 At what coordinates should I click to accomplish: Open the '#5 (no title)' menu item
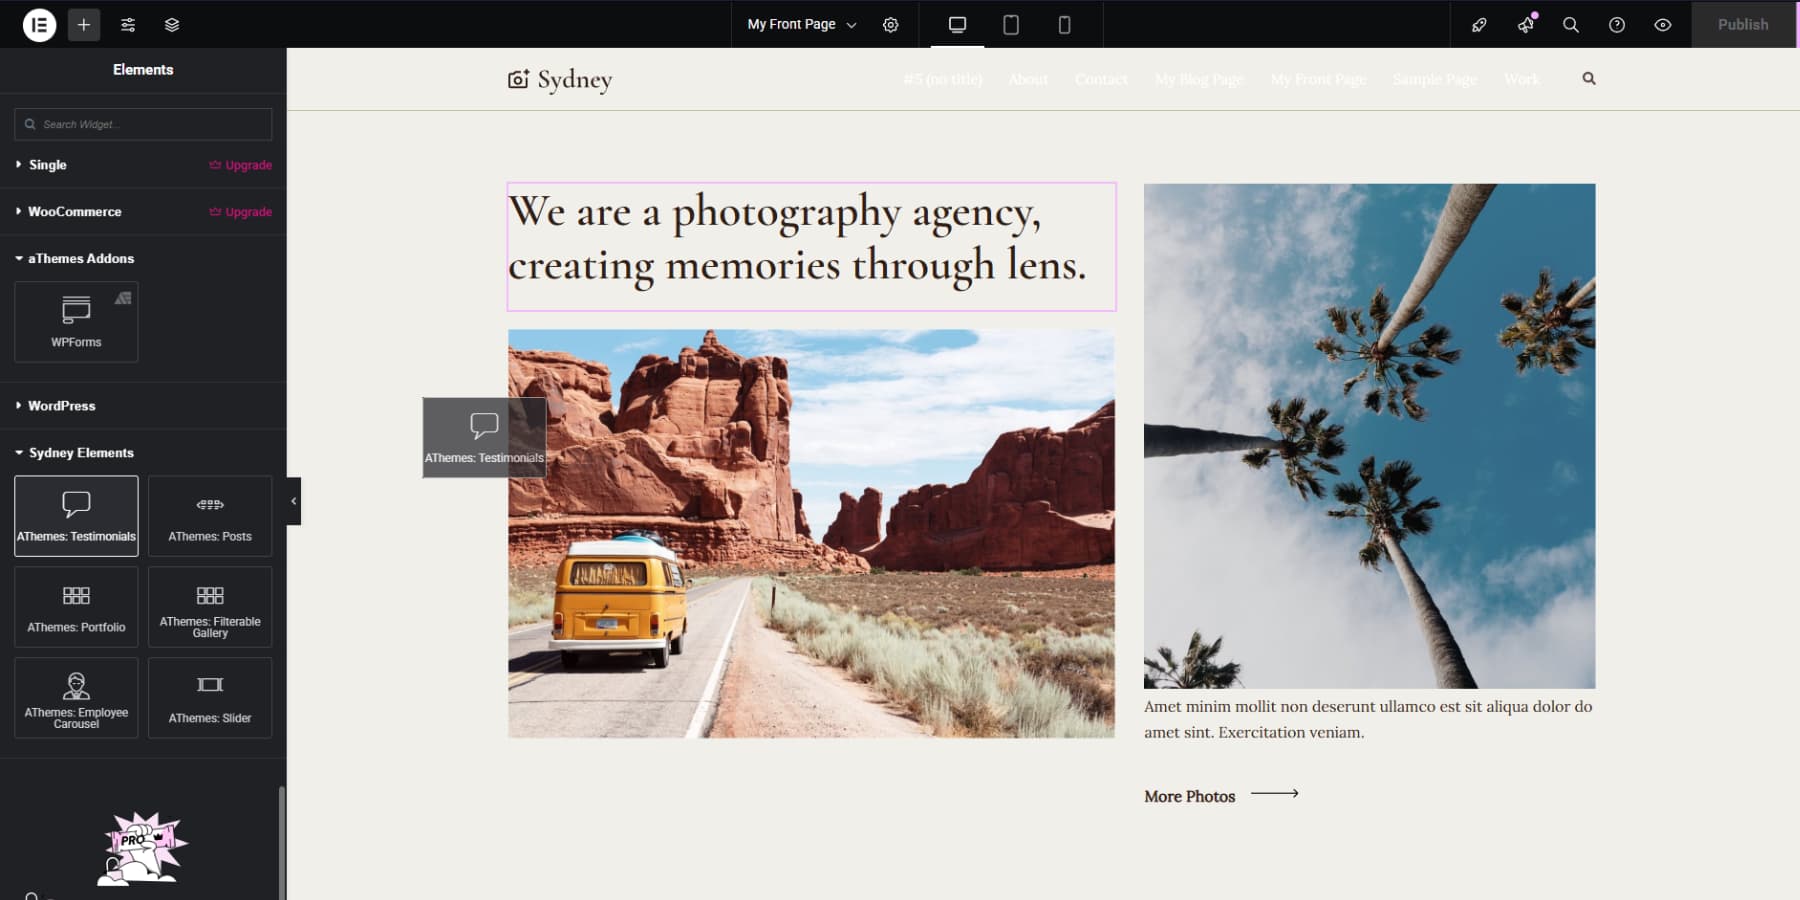pos(943,79)
